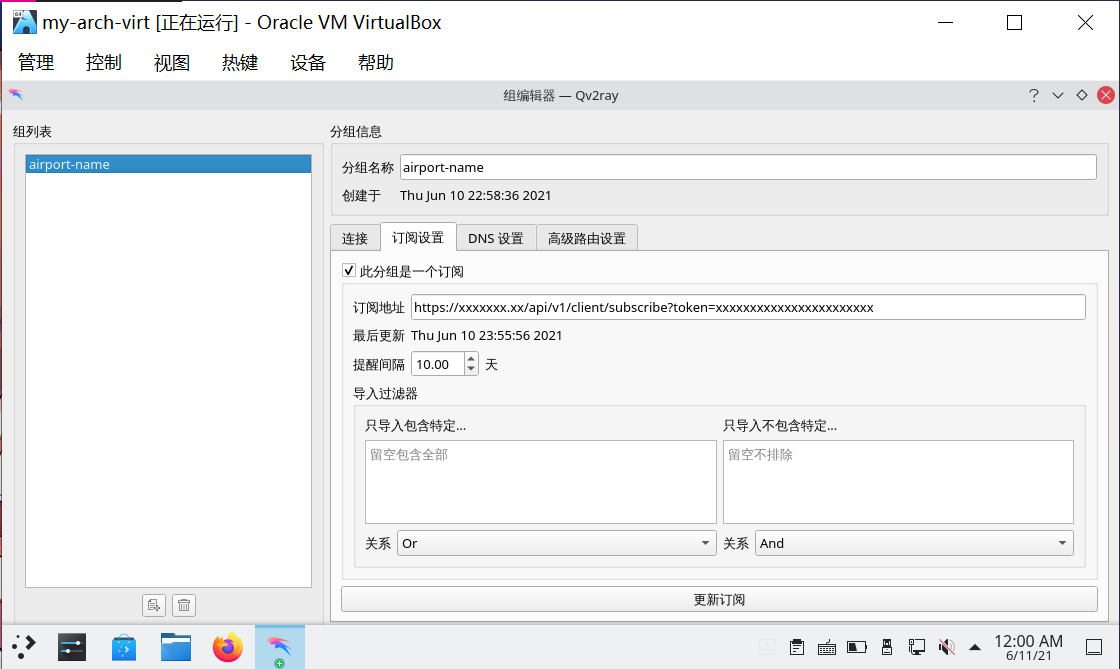Click the add new group icon
The height and width of the screenshot is (669, 1120).
tap(153, 605)
